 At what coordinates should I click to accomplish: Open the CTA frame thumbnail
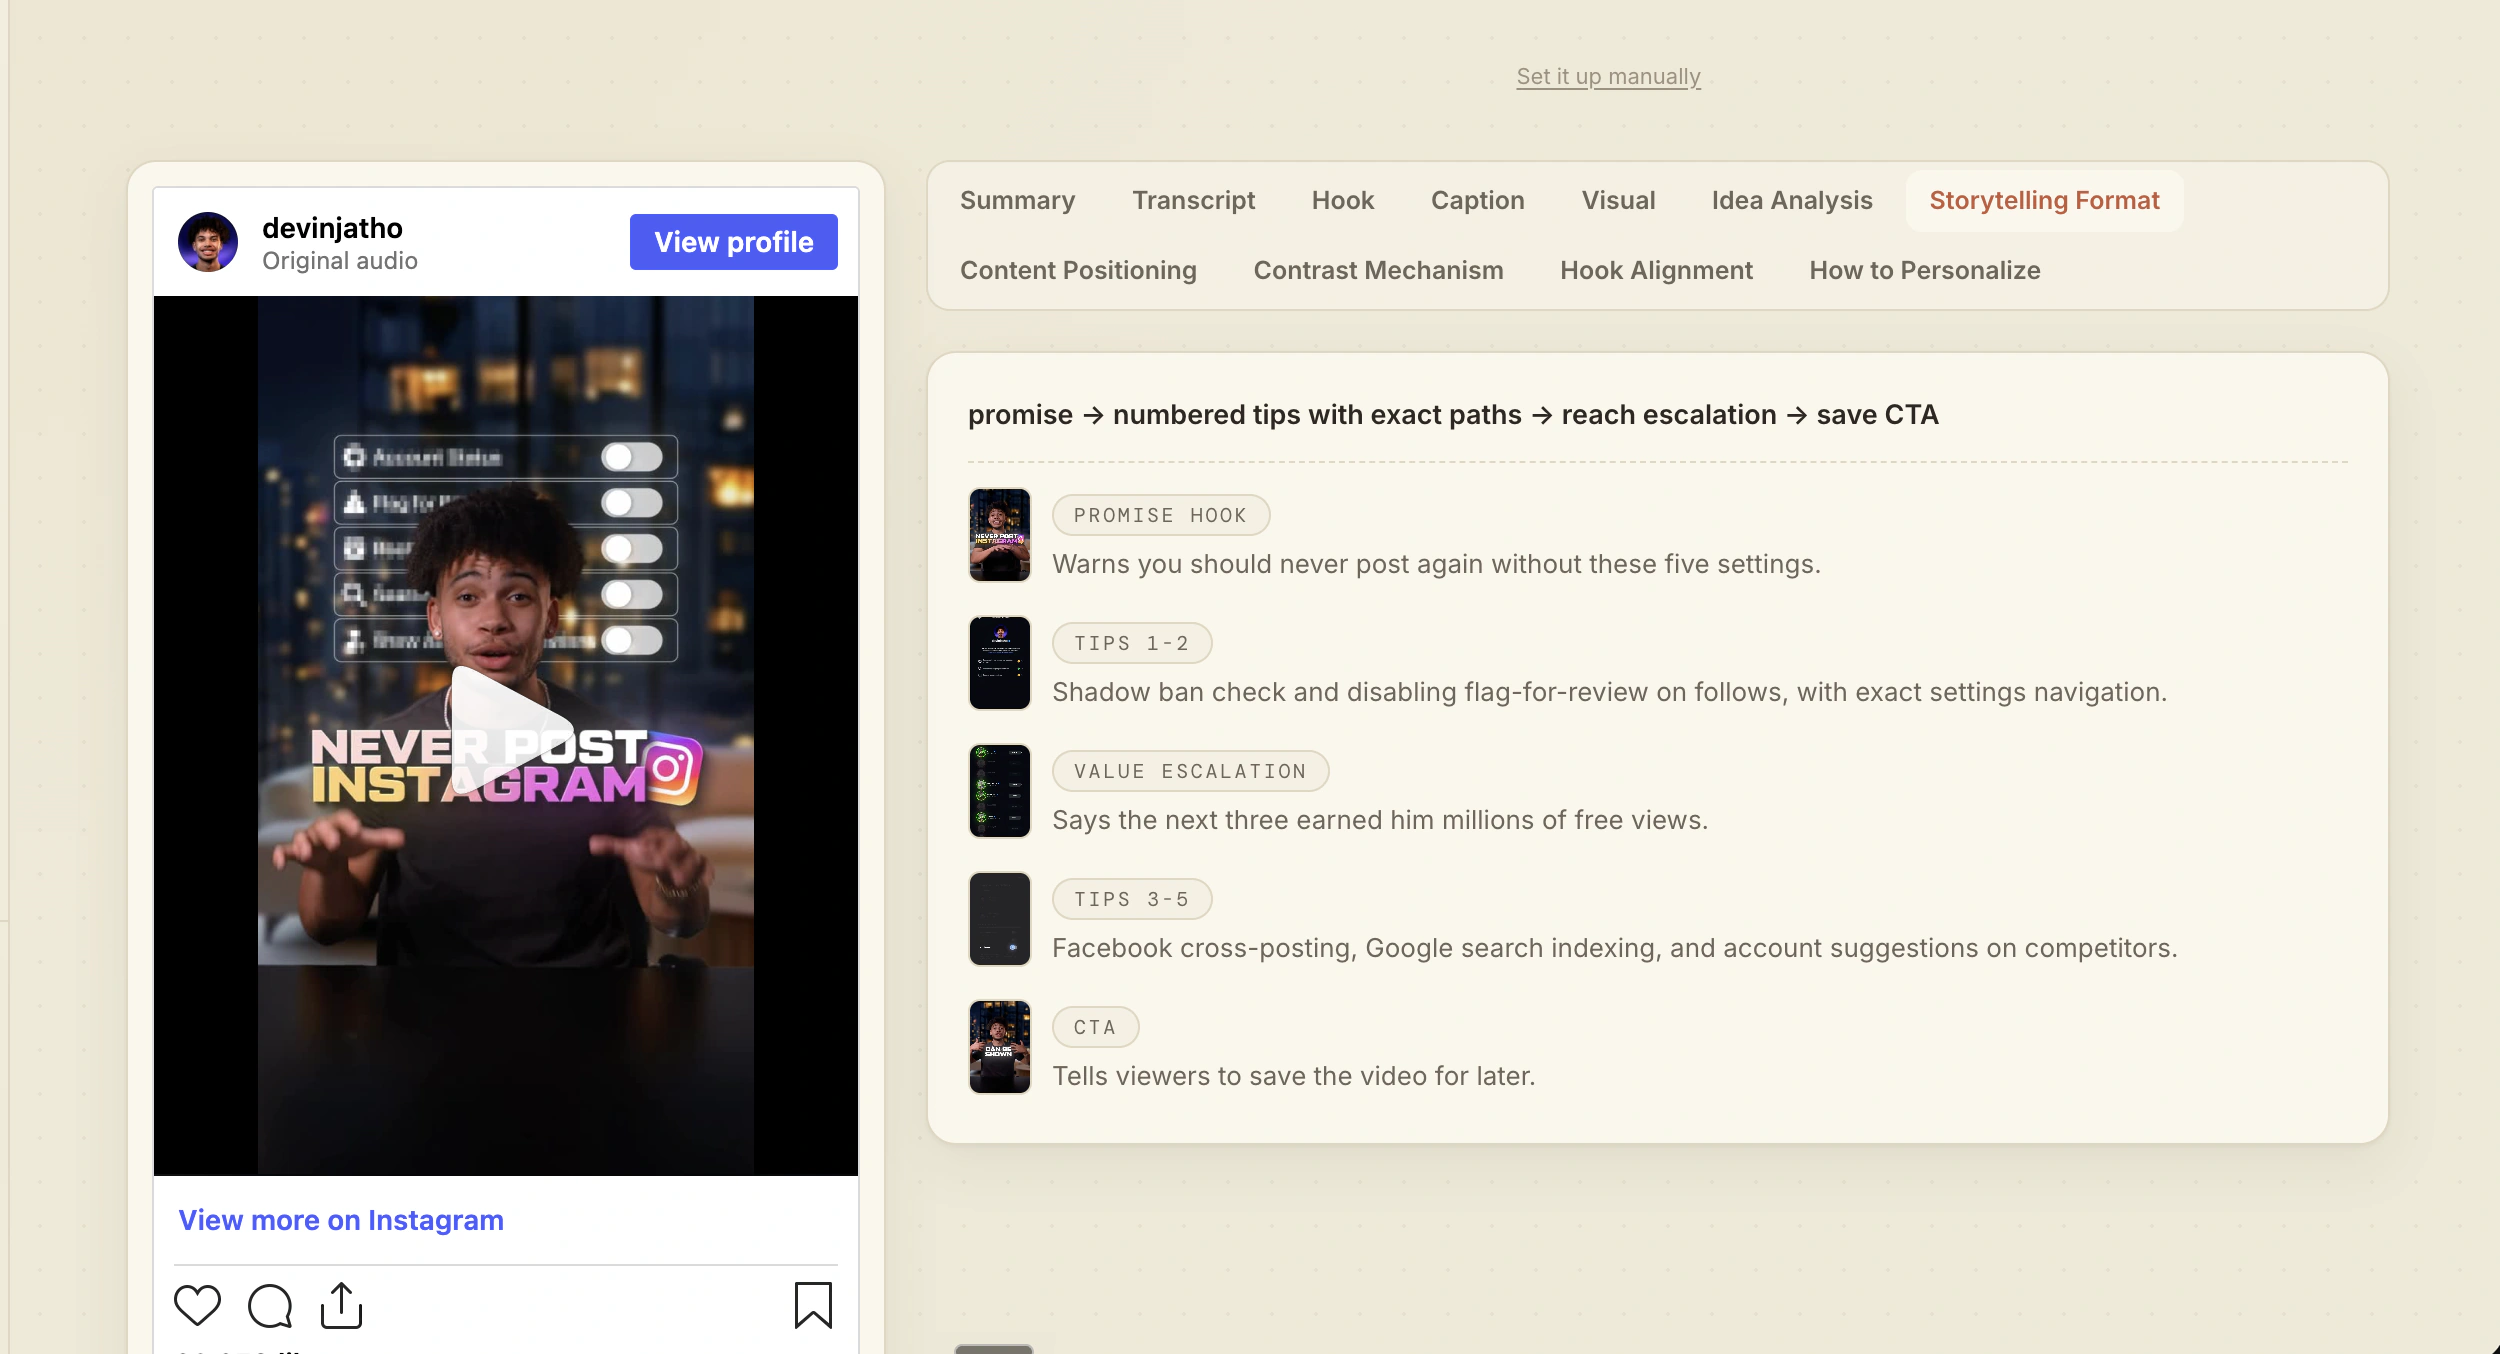tap(999, 1047)
